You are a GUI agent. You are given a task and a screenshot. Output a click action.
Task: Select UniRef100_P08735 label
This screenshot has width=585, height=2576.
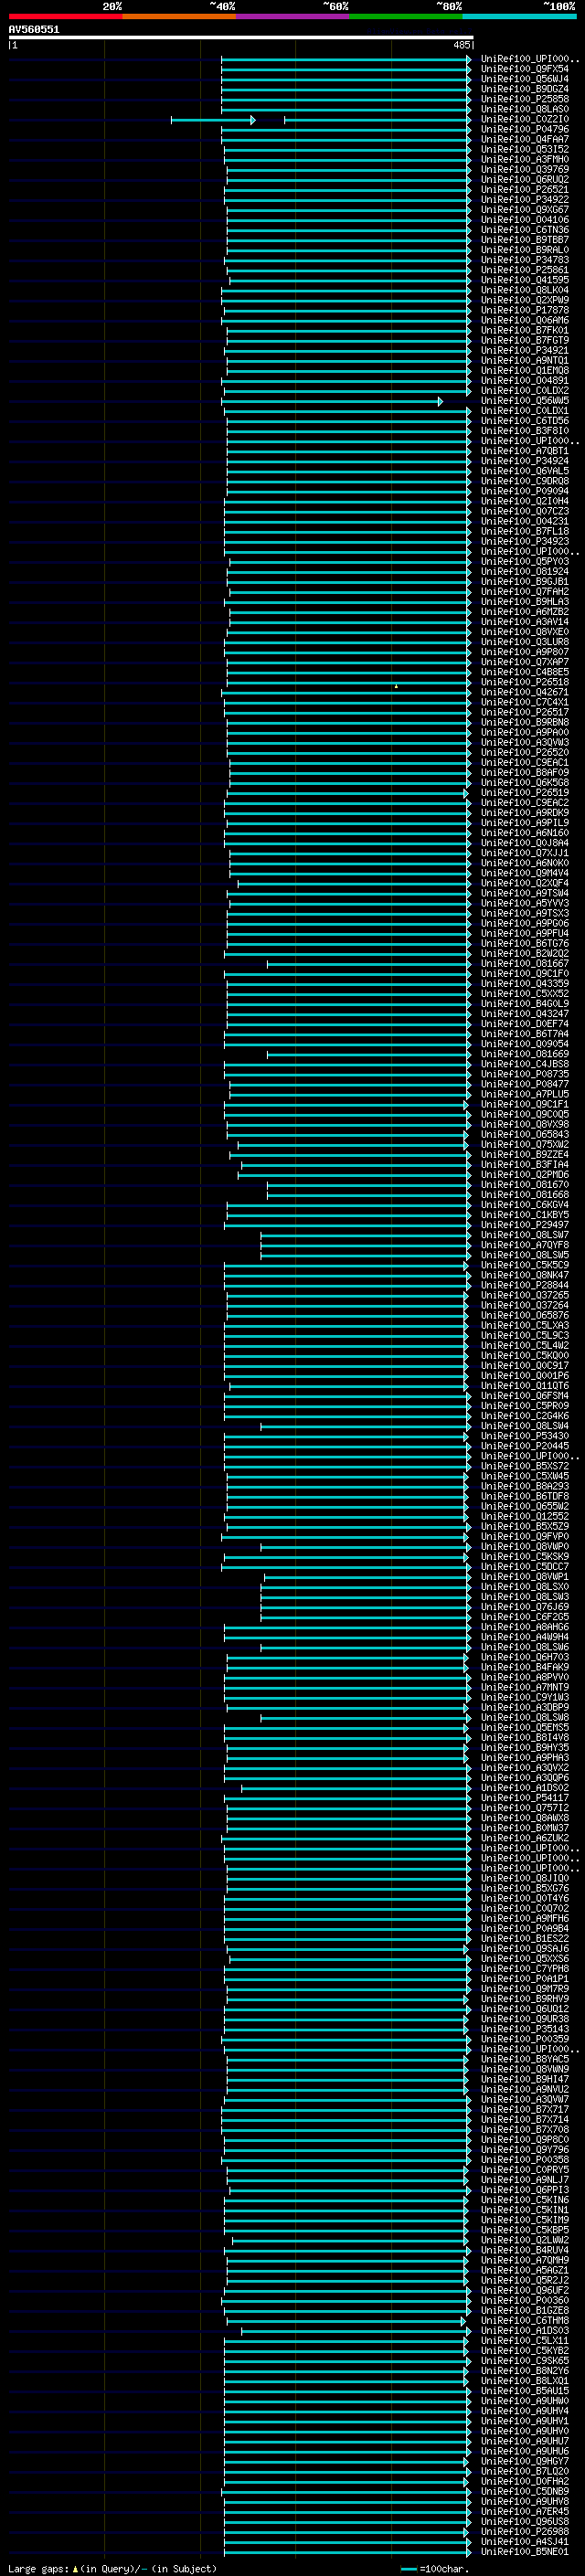pos(524,1074)
